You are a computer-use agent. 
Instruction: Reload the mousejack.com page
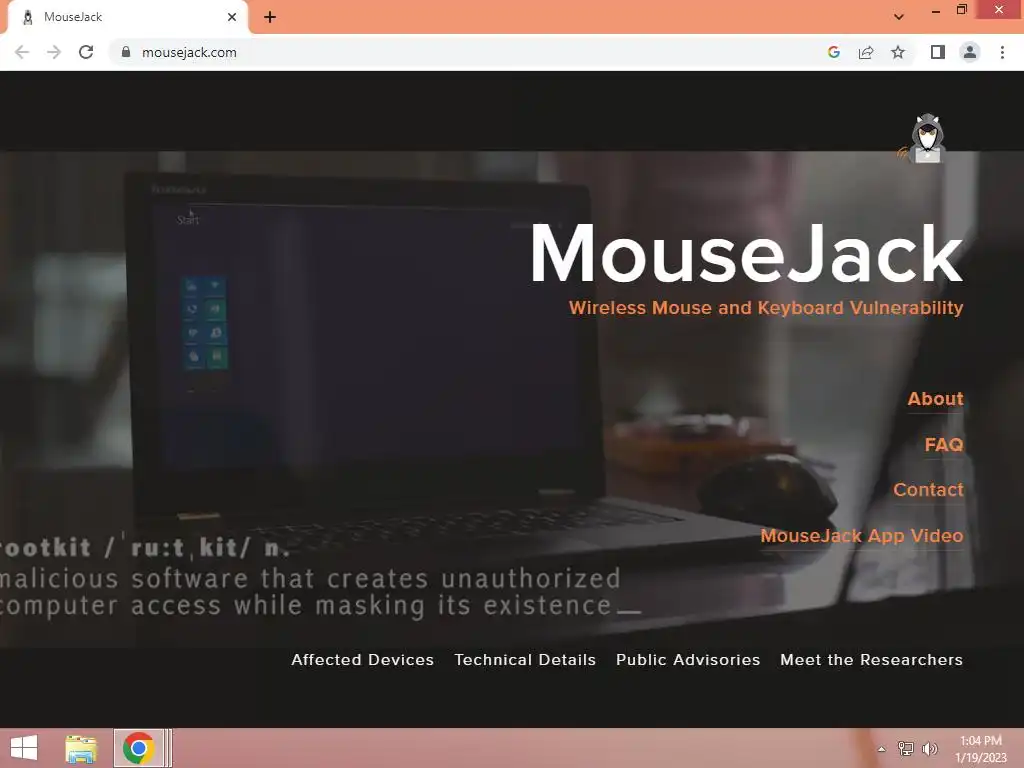pos(86,52)
